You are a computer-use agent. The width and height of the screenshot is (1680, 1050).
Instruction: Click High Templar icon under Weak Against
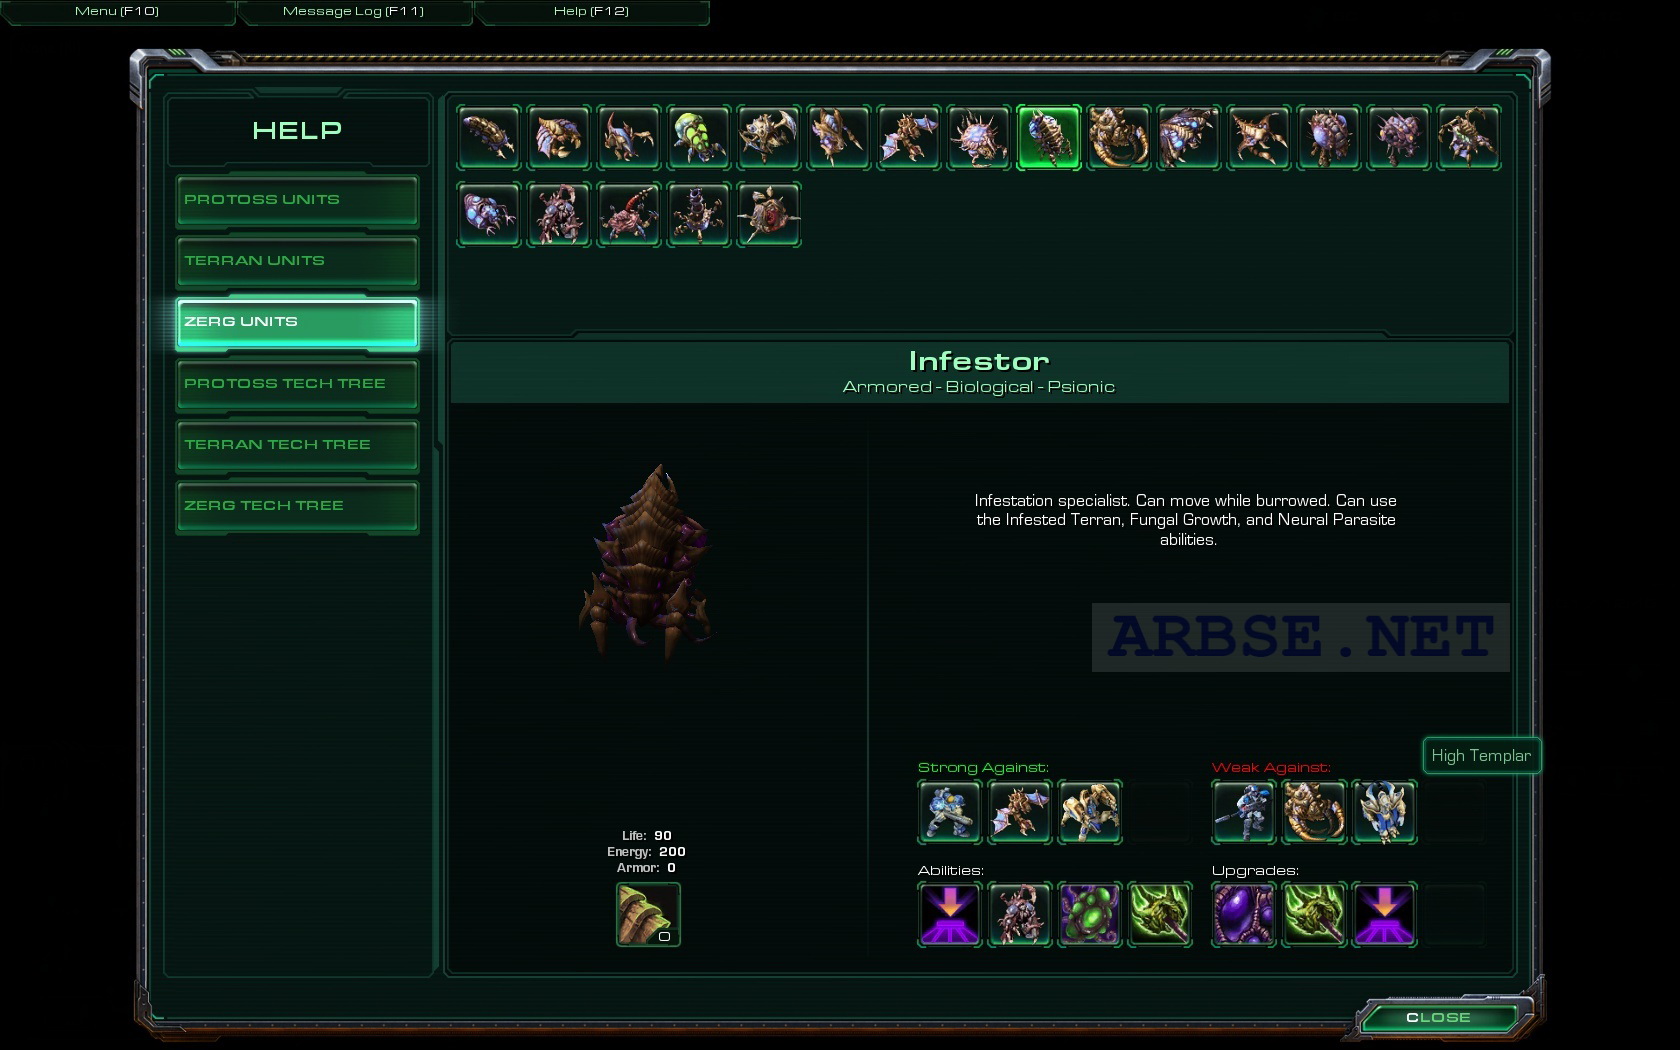(1384, 812)
